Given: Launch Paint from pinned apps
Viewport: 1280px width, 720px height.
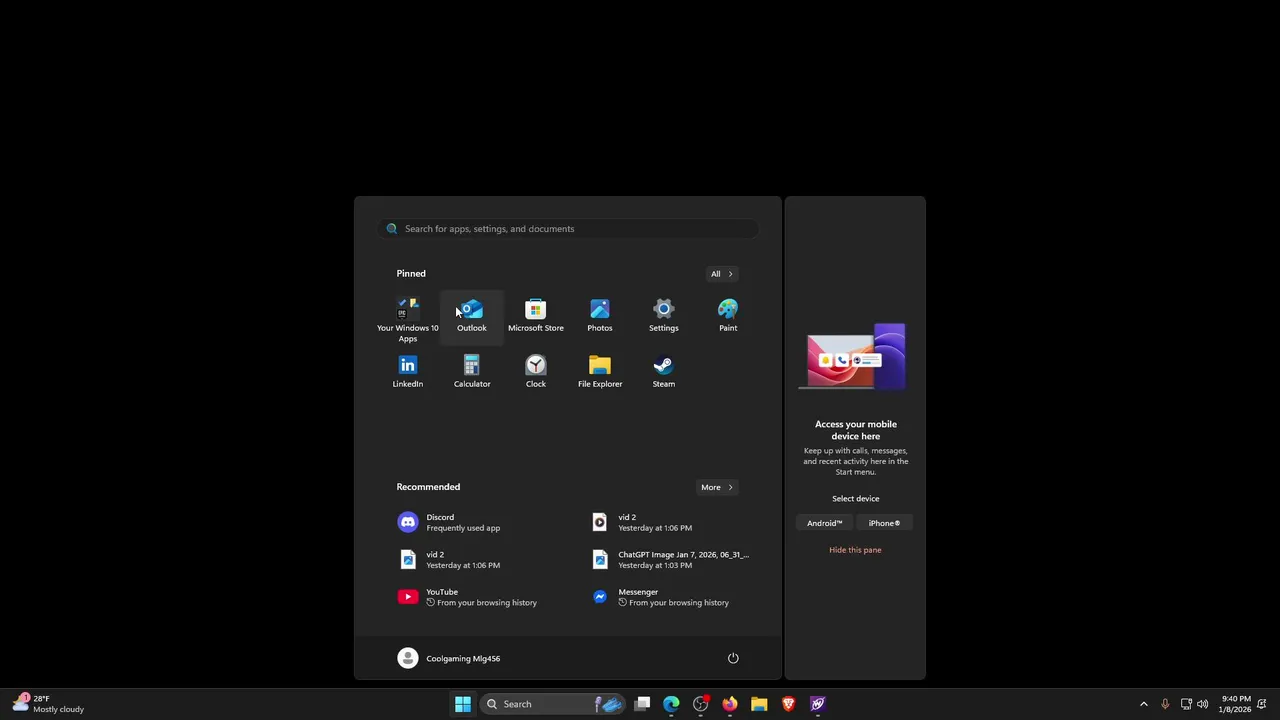Looking at the screenshot, I should coord(727,316).
